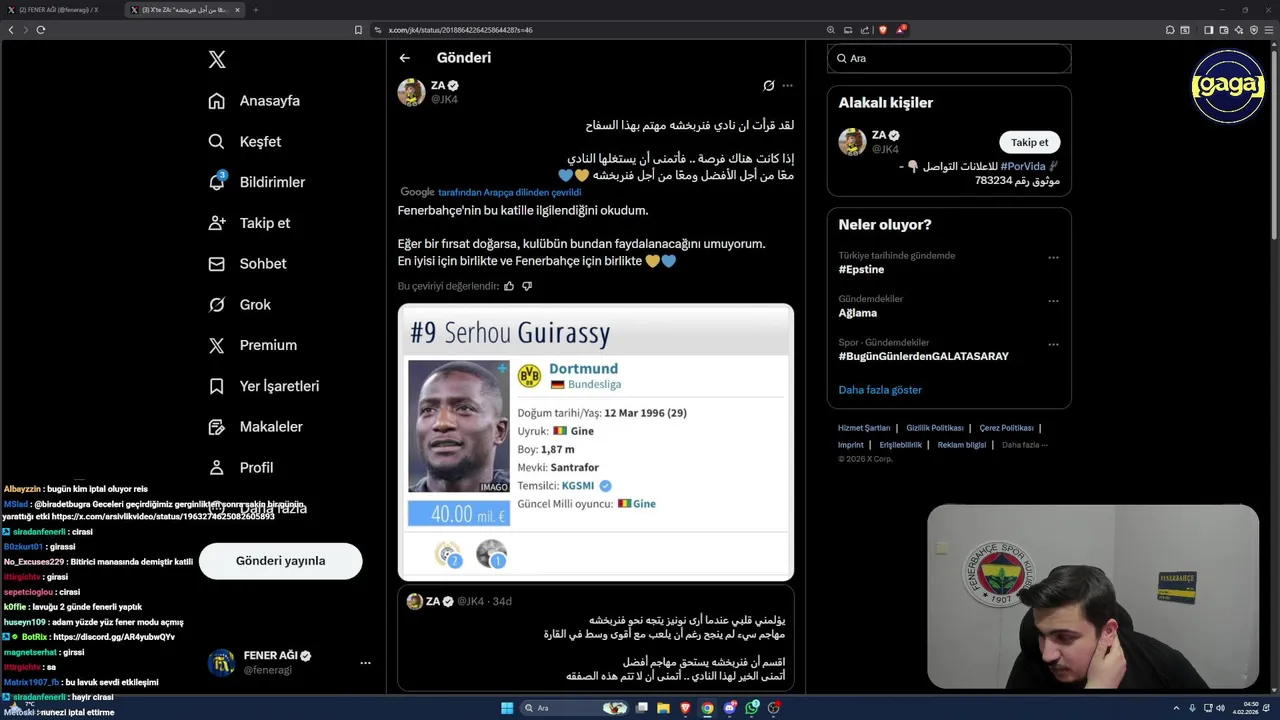Open Brave Wallet icon

[x=1223, y=30]
